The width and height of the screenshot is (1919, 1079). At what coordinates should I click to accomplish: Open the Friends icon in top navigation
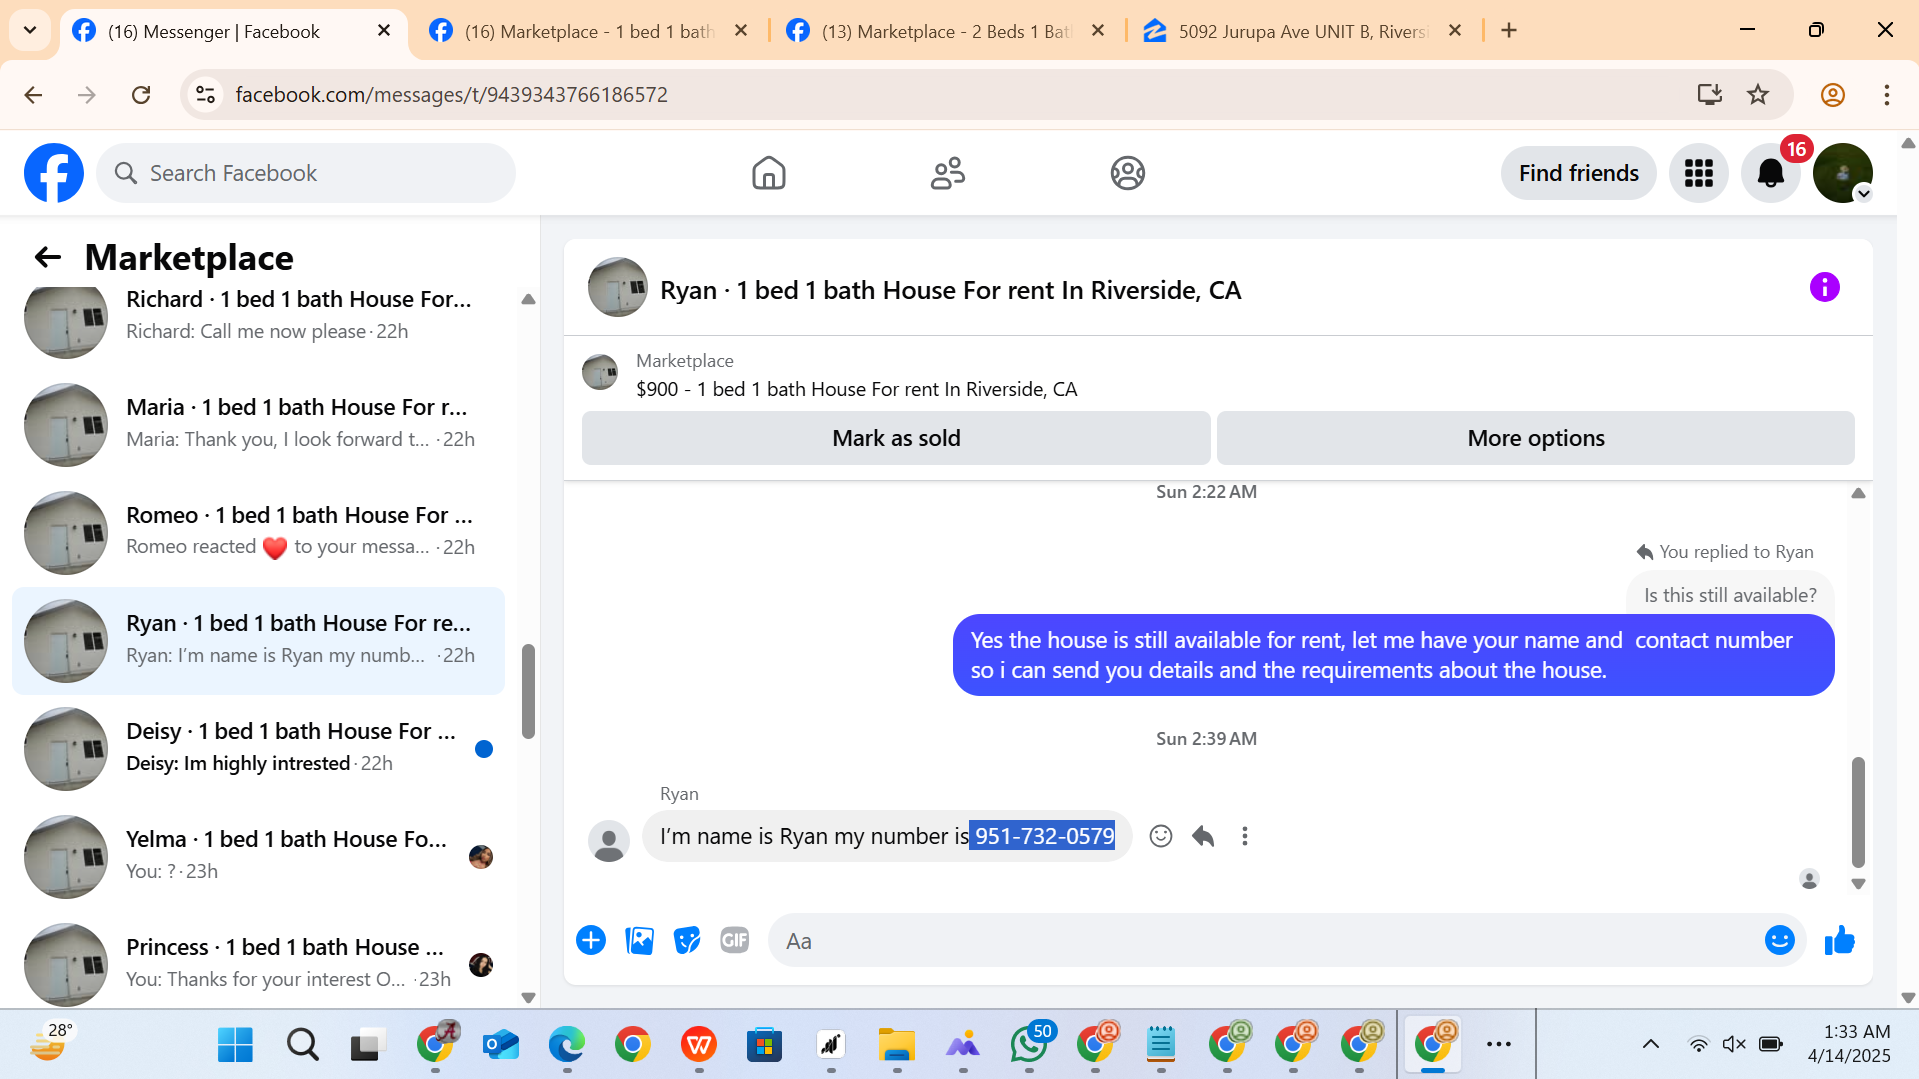[947, 173]
